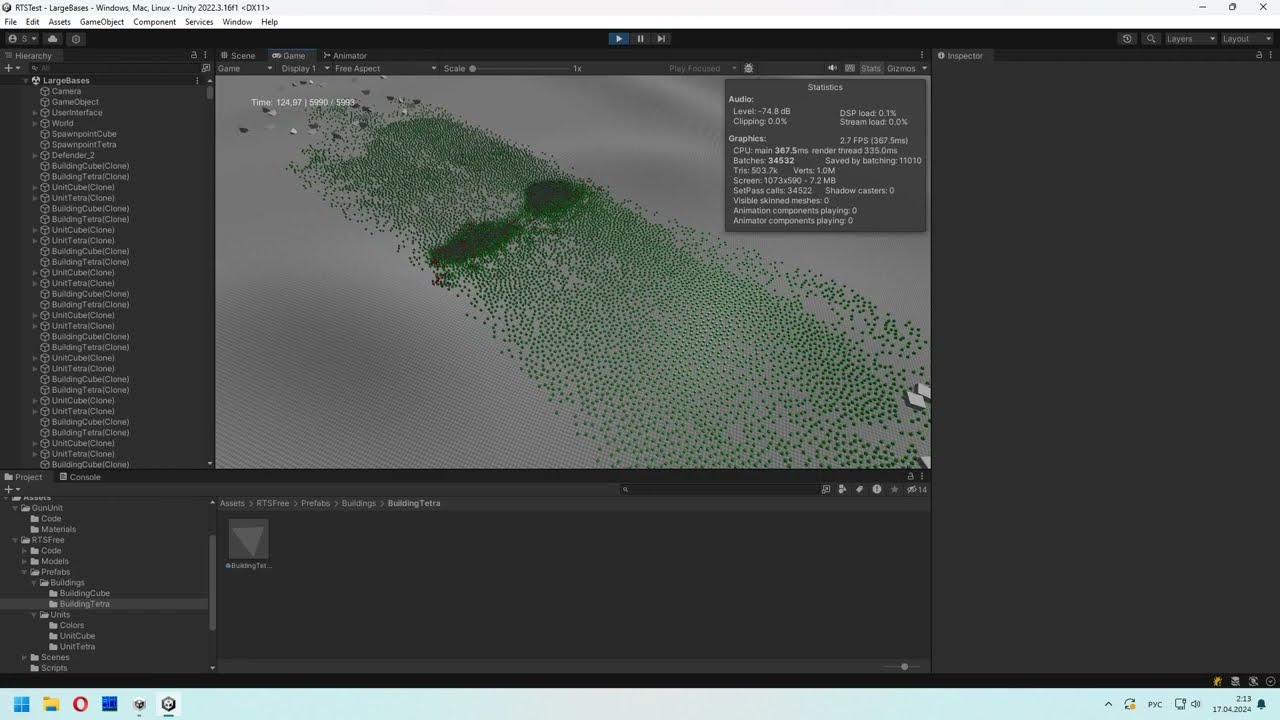The image size is (1280, 720).
Task: Open the Game view mode dropdown
Action: tap(246, 69)
